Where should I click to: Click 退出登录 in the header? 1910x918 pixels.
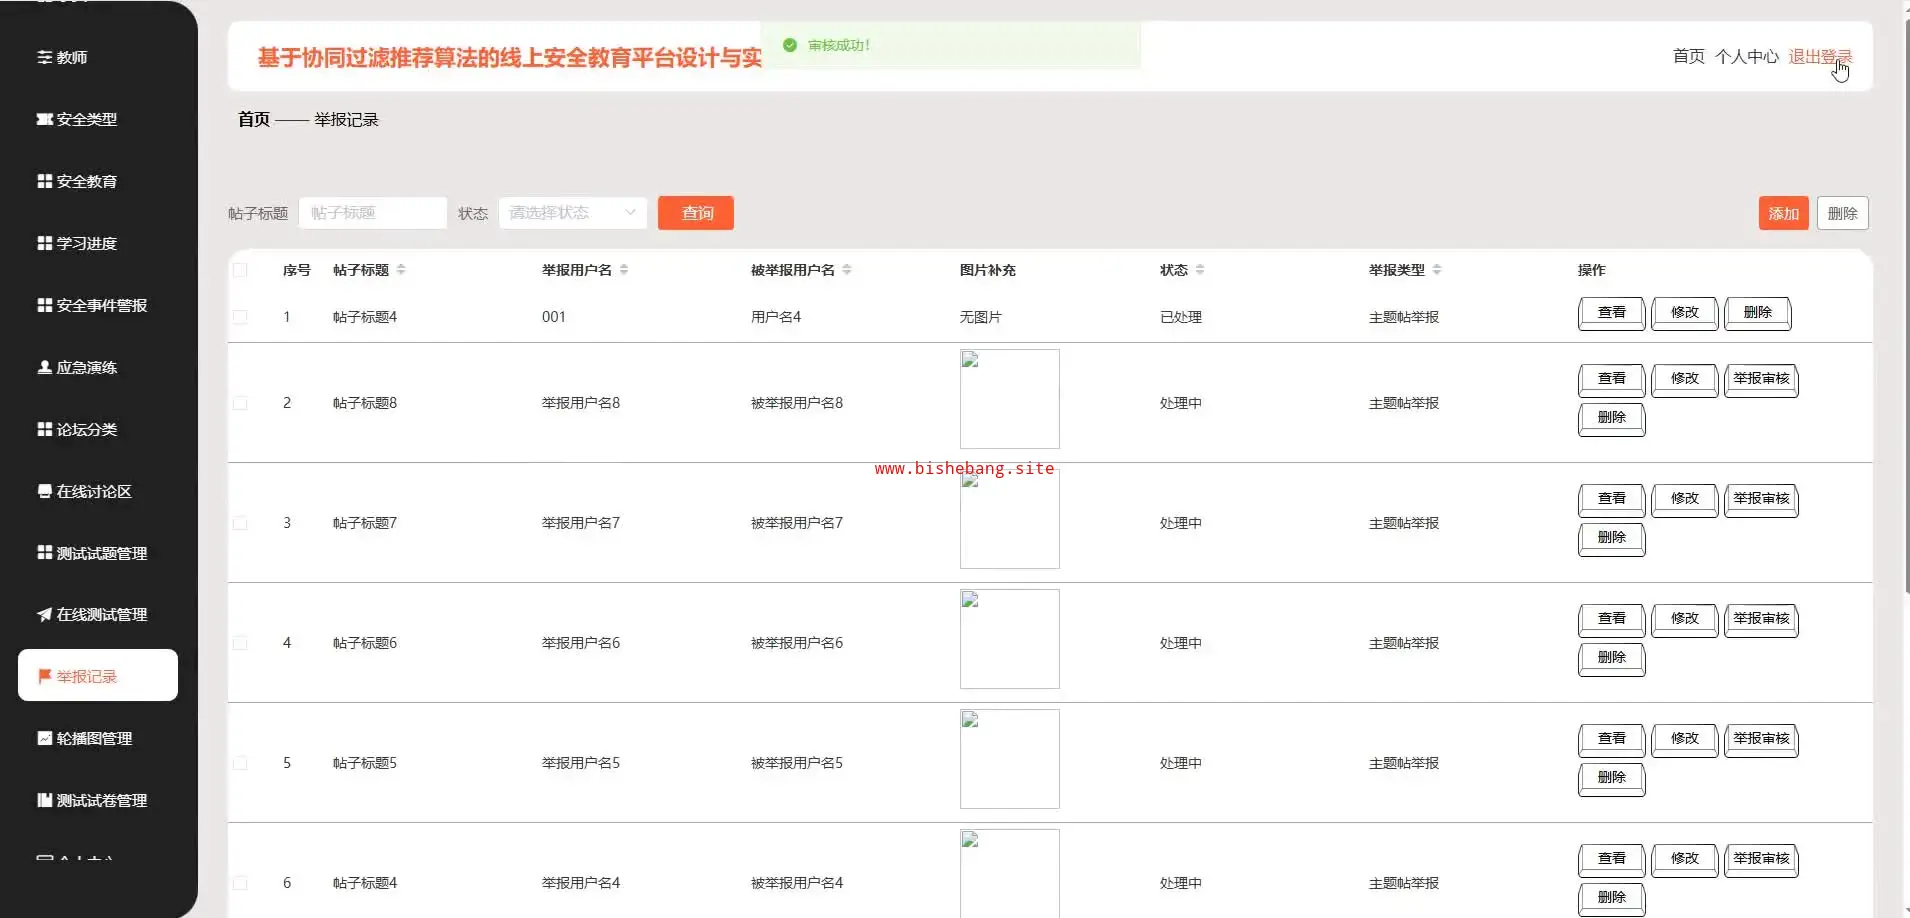click(x=1820, y=57)
